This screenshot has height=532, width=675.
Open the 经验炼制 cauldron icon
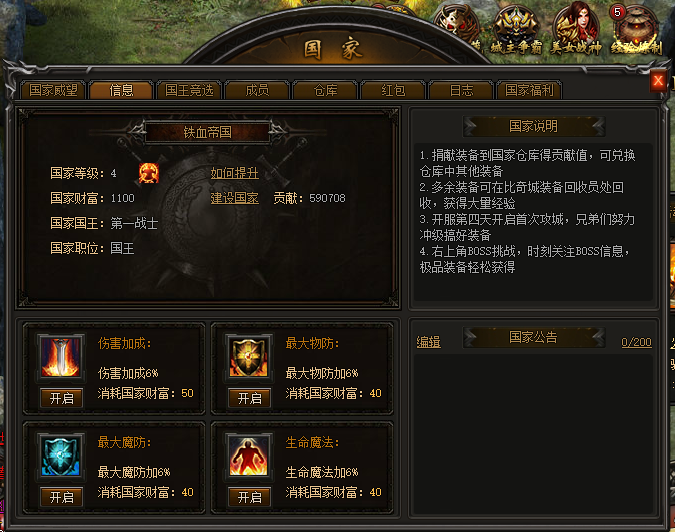click(636, 29)
